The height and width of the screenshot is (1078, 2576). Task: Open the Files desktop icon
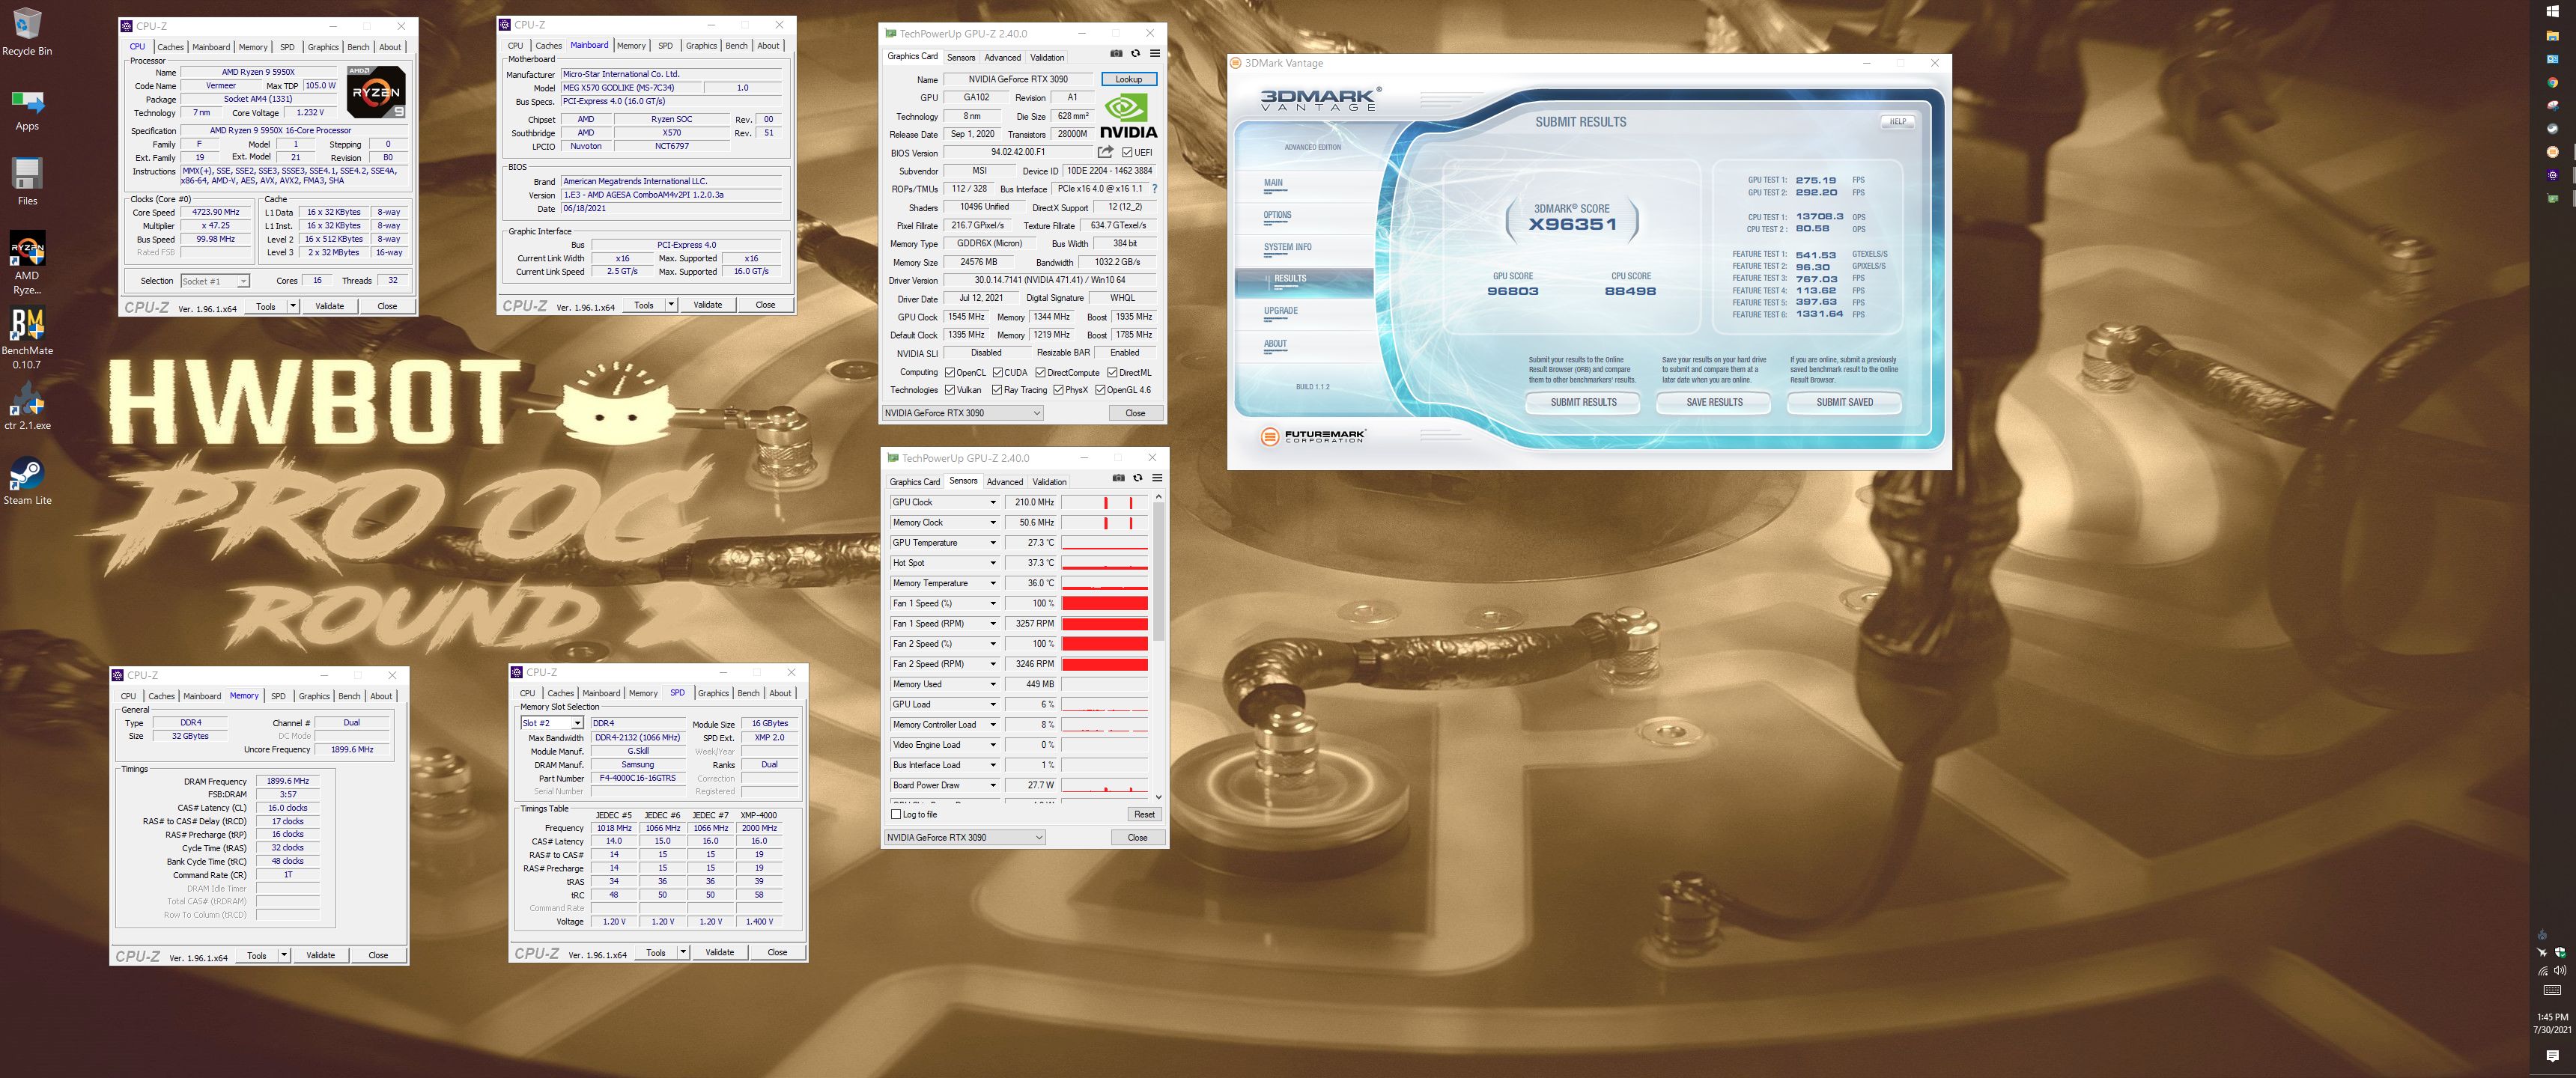pos(27,182)
